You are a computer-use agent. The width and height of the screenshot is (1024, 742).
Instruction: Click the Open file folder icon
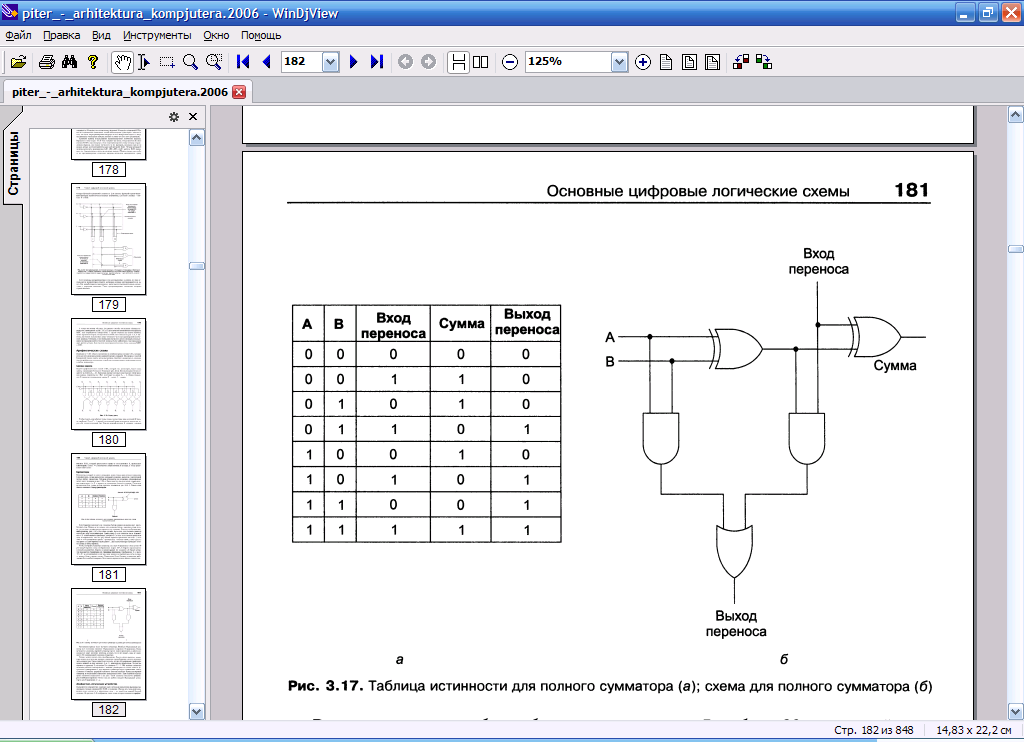pyautogui.click(x=18, y=62)
